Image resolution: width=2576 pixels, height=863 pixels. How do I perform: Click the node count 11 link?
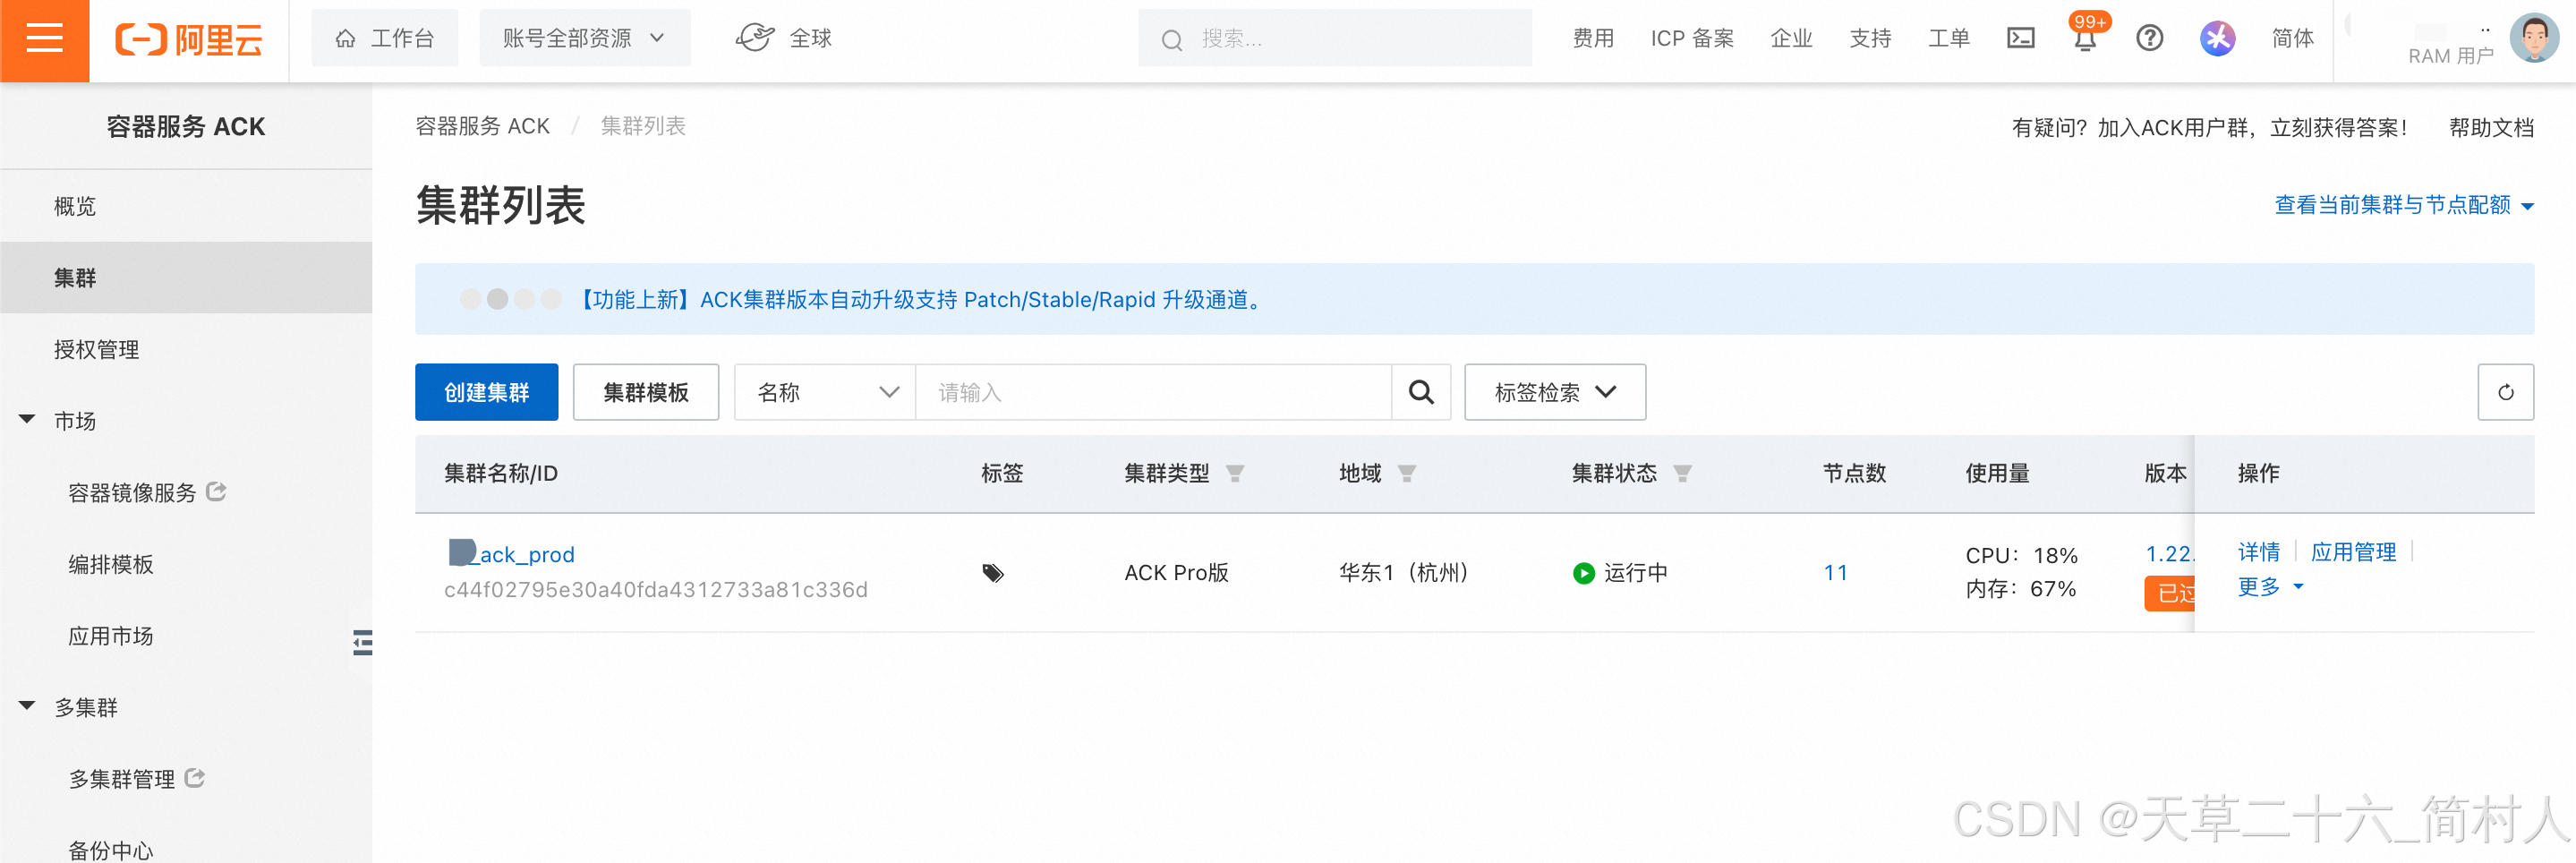click(1835, 573)
